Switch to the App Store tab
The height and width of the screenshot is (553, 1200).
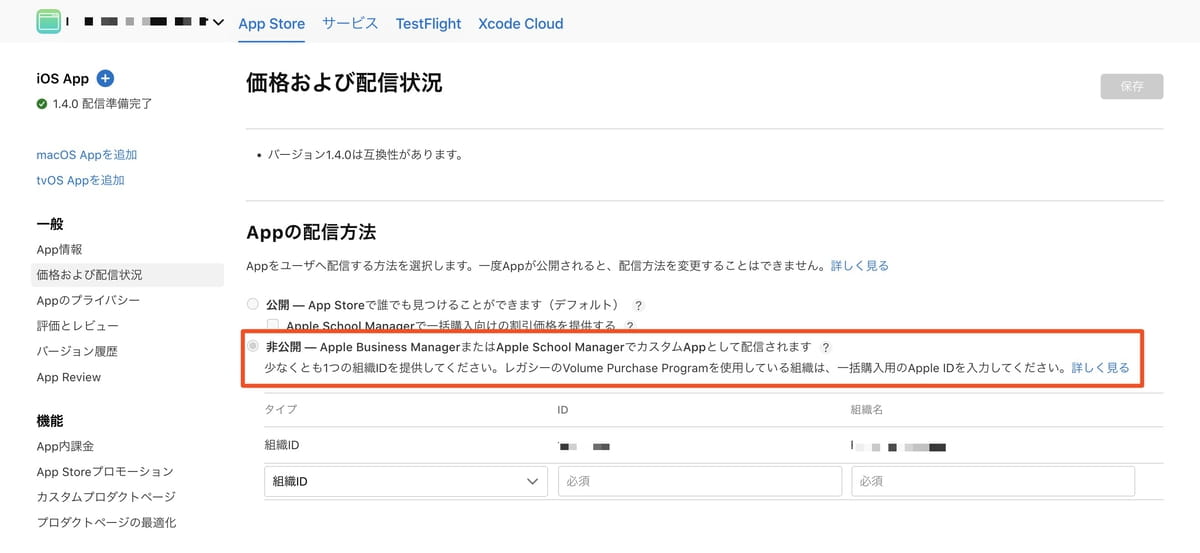tap(272, 23)
